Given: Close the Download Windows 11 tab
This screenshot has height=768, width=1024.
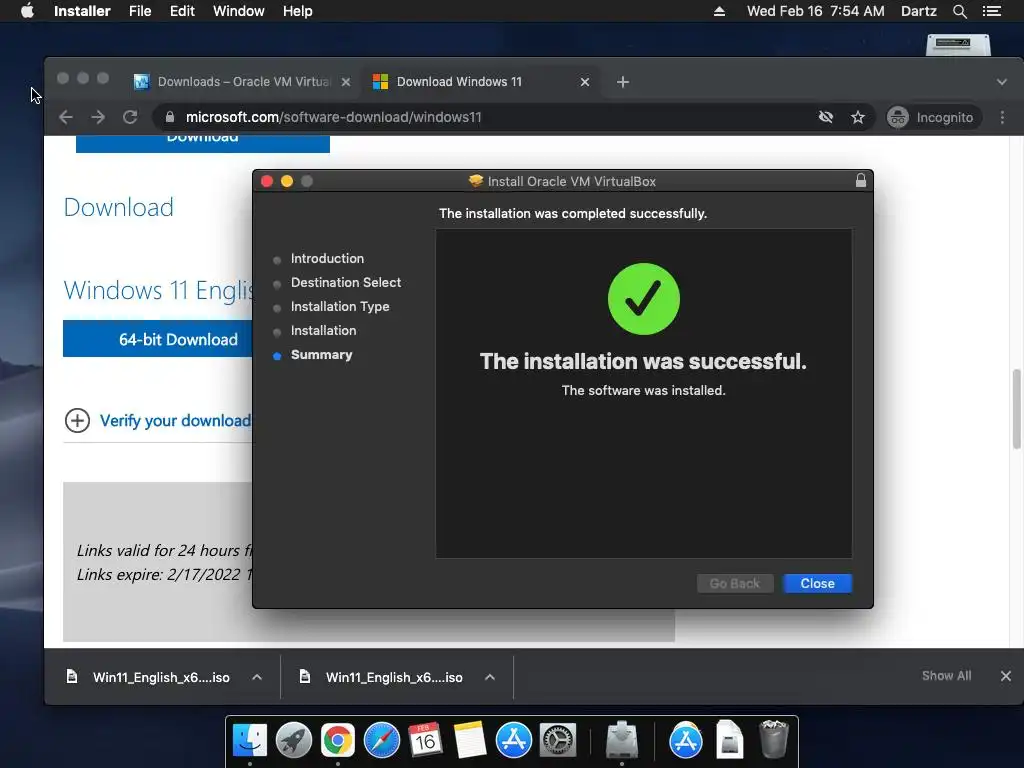Looking at the screenshot, I should [584, 82].
